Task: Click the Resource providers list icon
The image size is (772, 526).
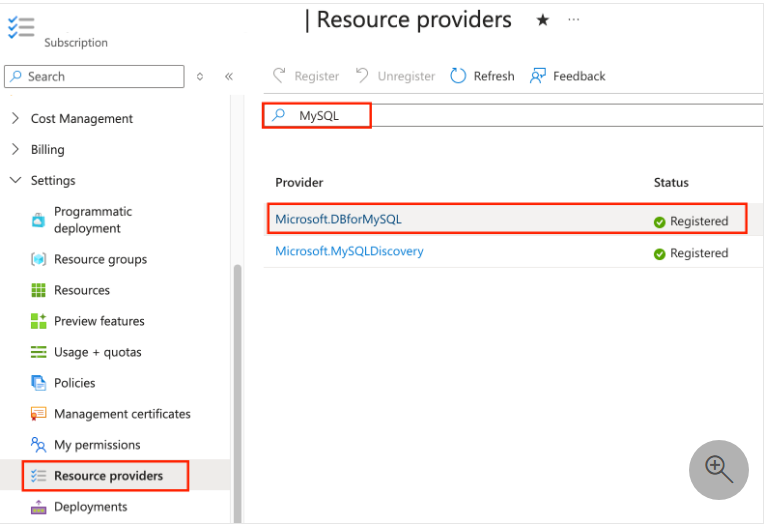Action: coord(38,476)
